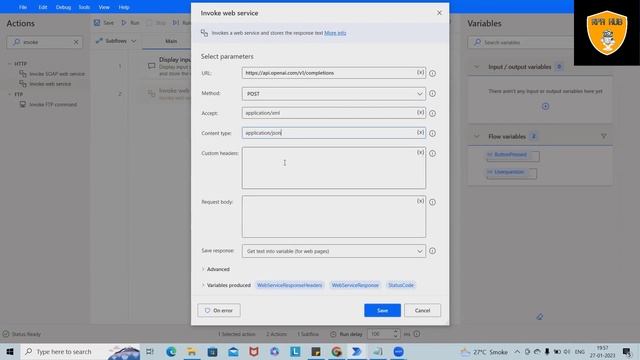Close the Invoke web service dialog
This screenshot has width=640, height=360.
(439, 13)
